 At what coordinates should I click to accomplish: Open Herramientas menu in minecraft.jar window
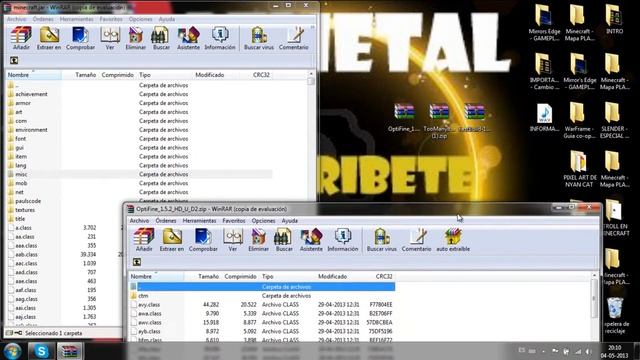[76, 19]
